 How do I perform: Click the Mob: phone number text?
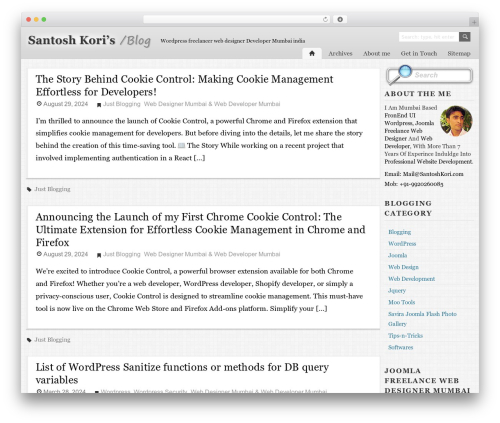tap(414, 184)
